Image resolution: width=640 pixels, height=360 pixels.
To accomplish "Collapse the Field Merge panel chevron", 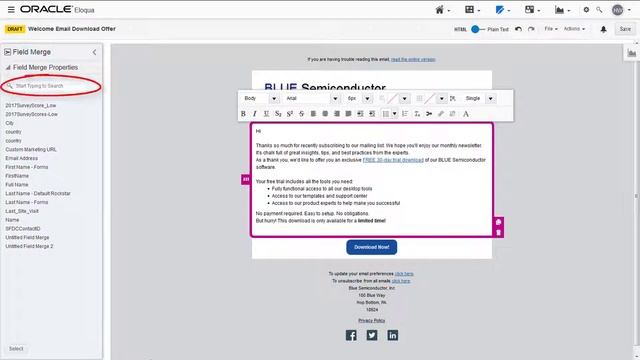I will (x=95, y=52).
